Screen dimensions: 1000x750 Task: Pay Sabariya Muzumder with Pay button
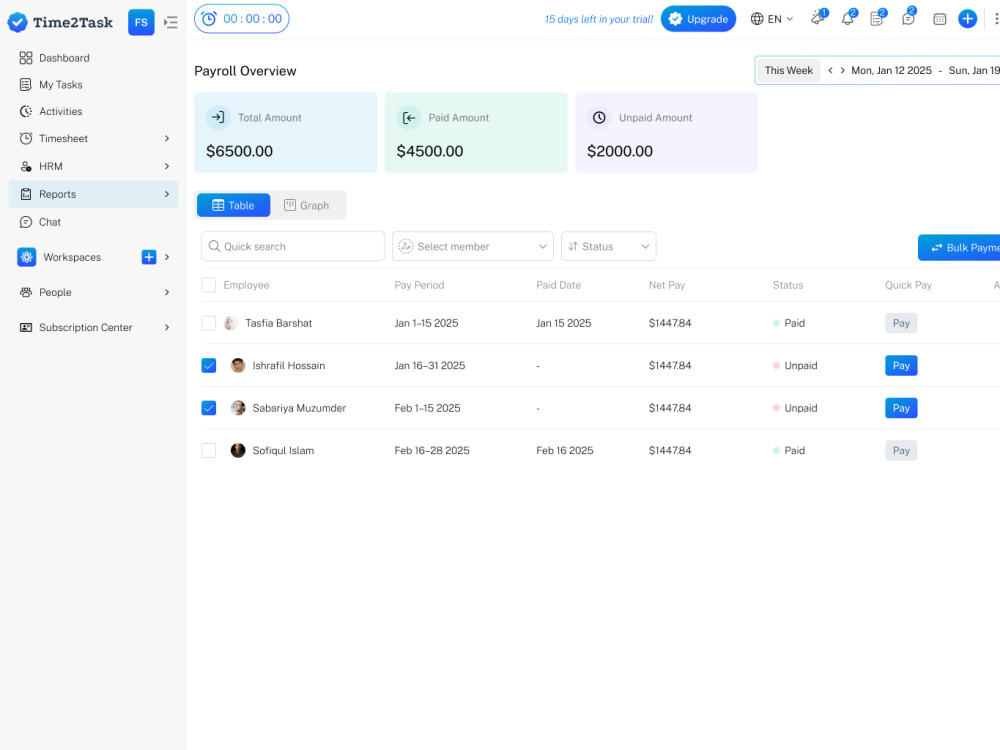click(x=901, y=408)
